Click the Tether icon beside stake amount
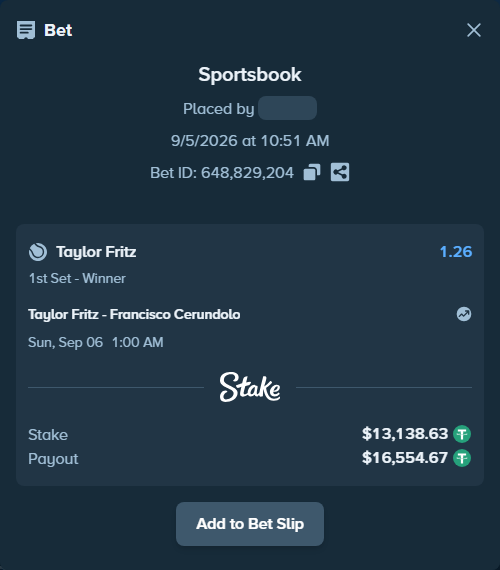The width and height of the screenshot is (500, 570). (x=462, y=434)
